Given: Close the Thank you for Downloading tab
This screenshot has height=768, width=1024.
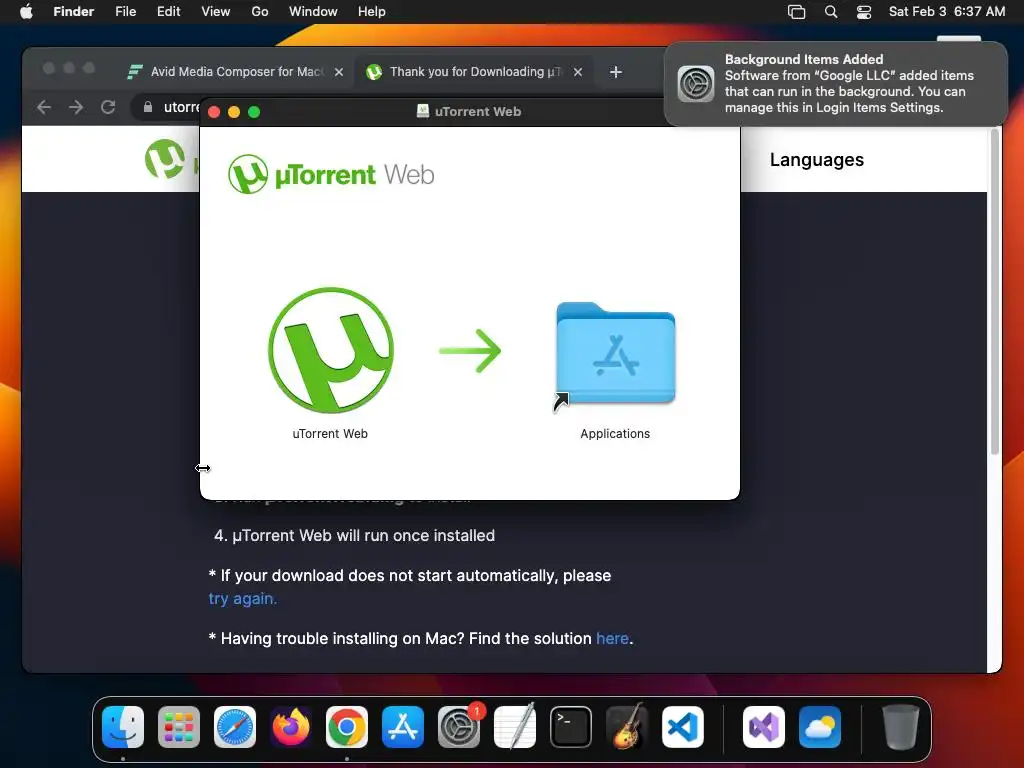Looking at the screenshot, I should (578, 72).
